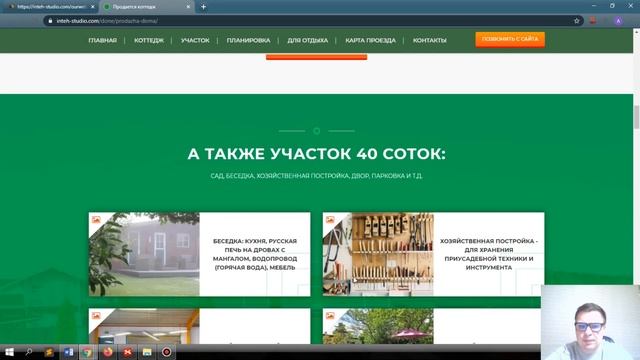This screenshot has width=640, height=360.
Task: Open the red browser extension icon
Action: tap(593, 21)
